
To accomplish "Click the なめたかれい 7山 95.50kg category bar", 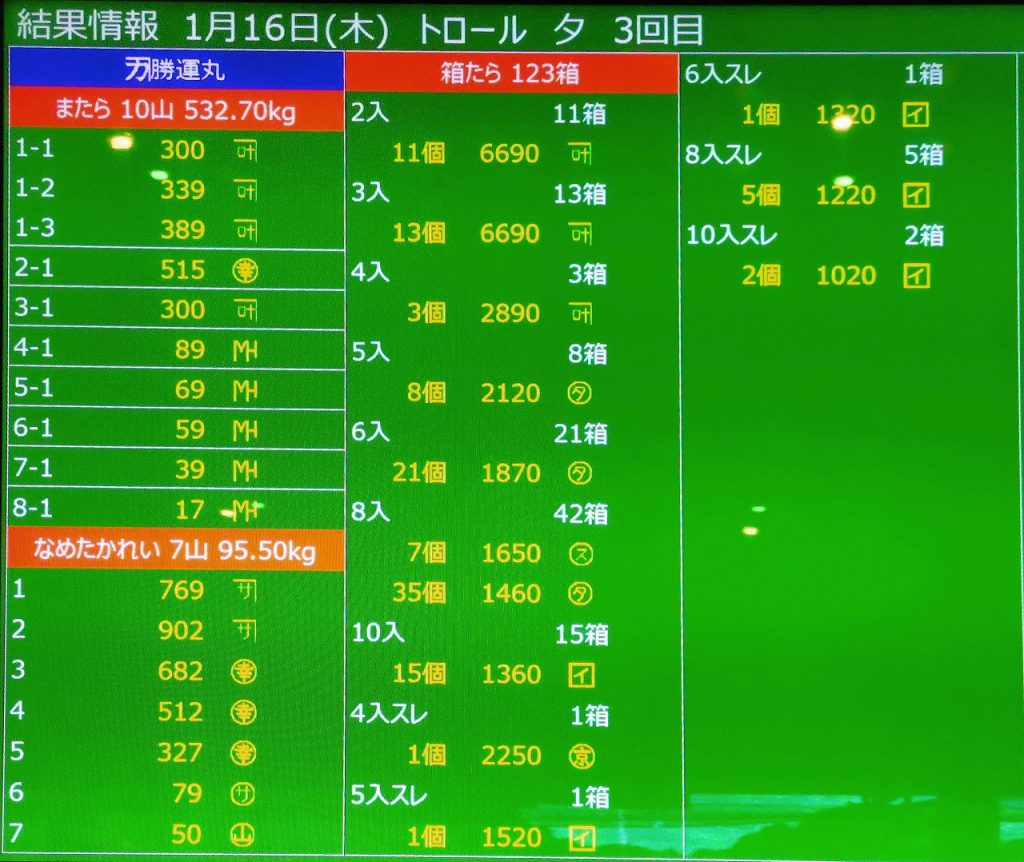I will (176, 549).
